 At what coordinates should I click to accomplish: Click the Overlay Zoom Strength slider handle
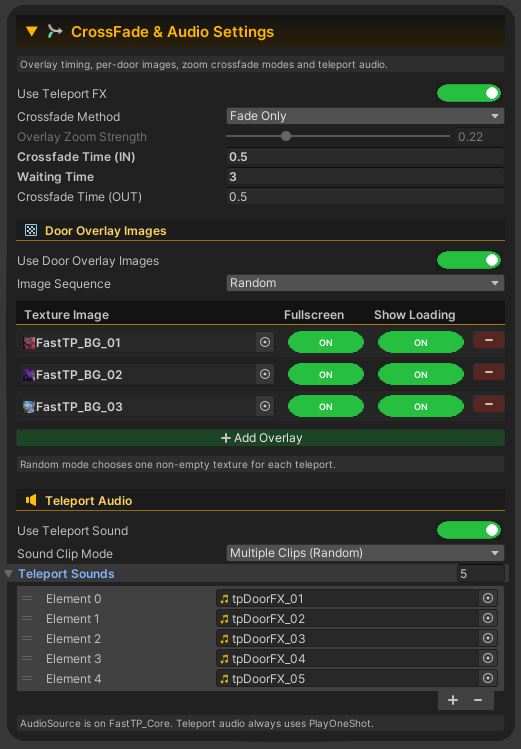tap(286, 136)
